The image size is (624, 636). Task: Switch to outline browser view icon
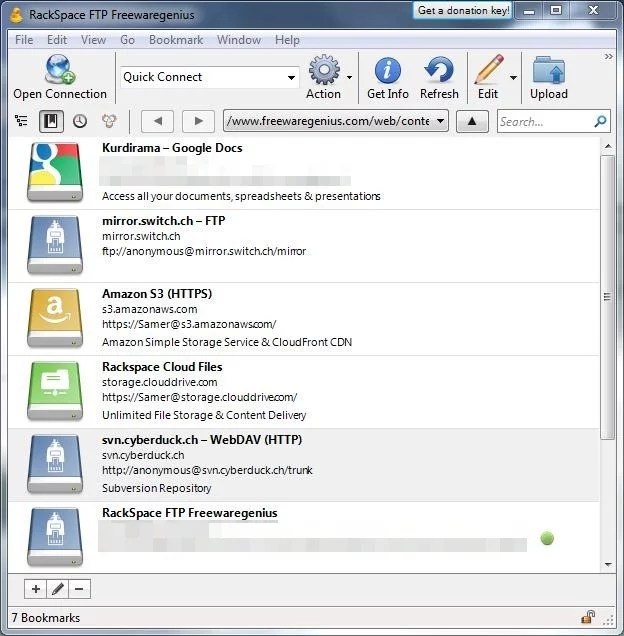coord(21,121)
